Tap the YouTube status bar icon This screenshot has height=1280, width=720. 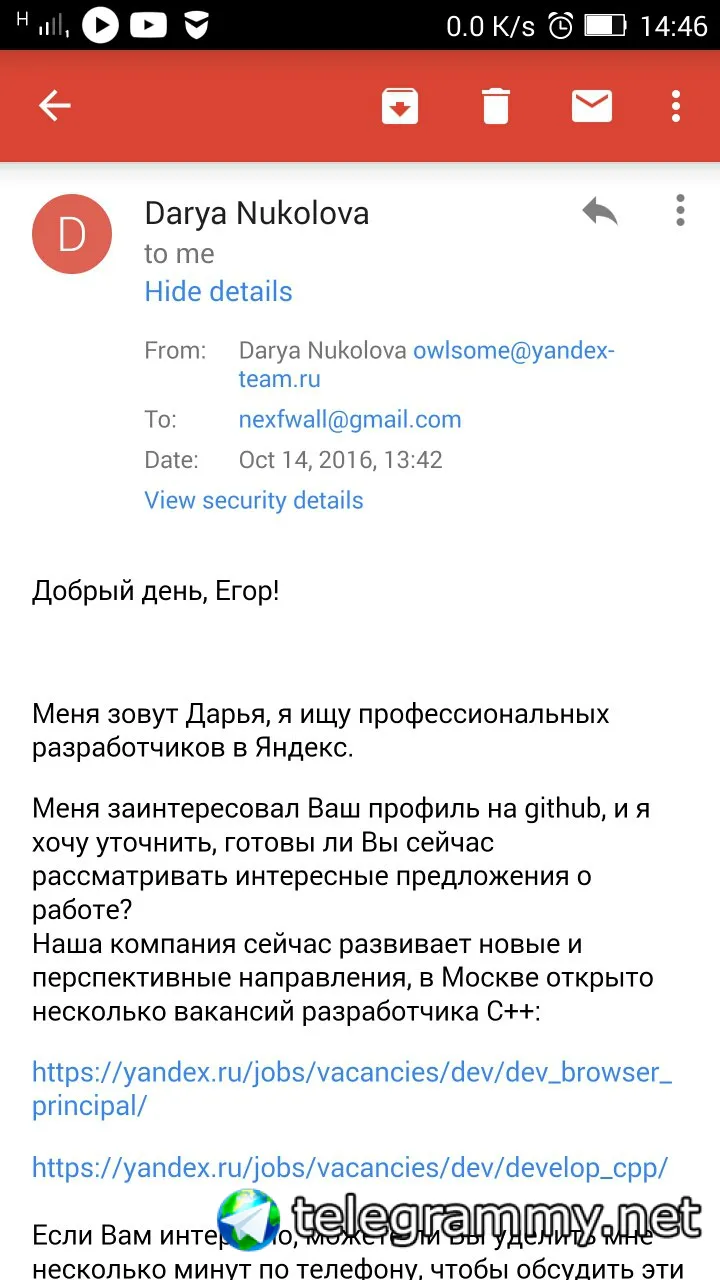tap(149, 24)
